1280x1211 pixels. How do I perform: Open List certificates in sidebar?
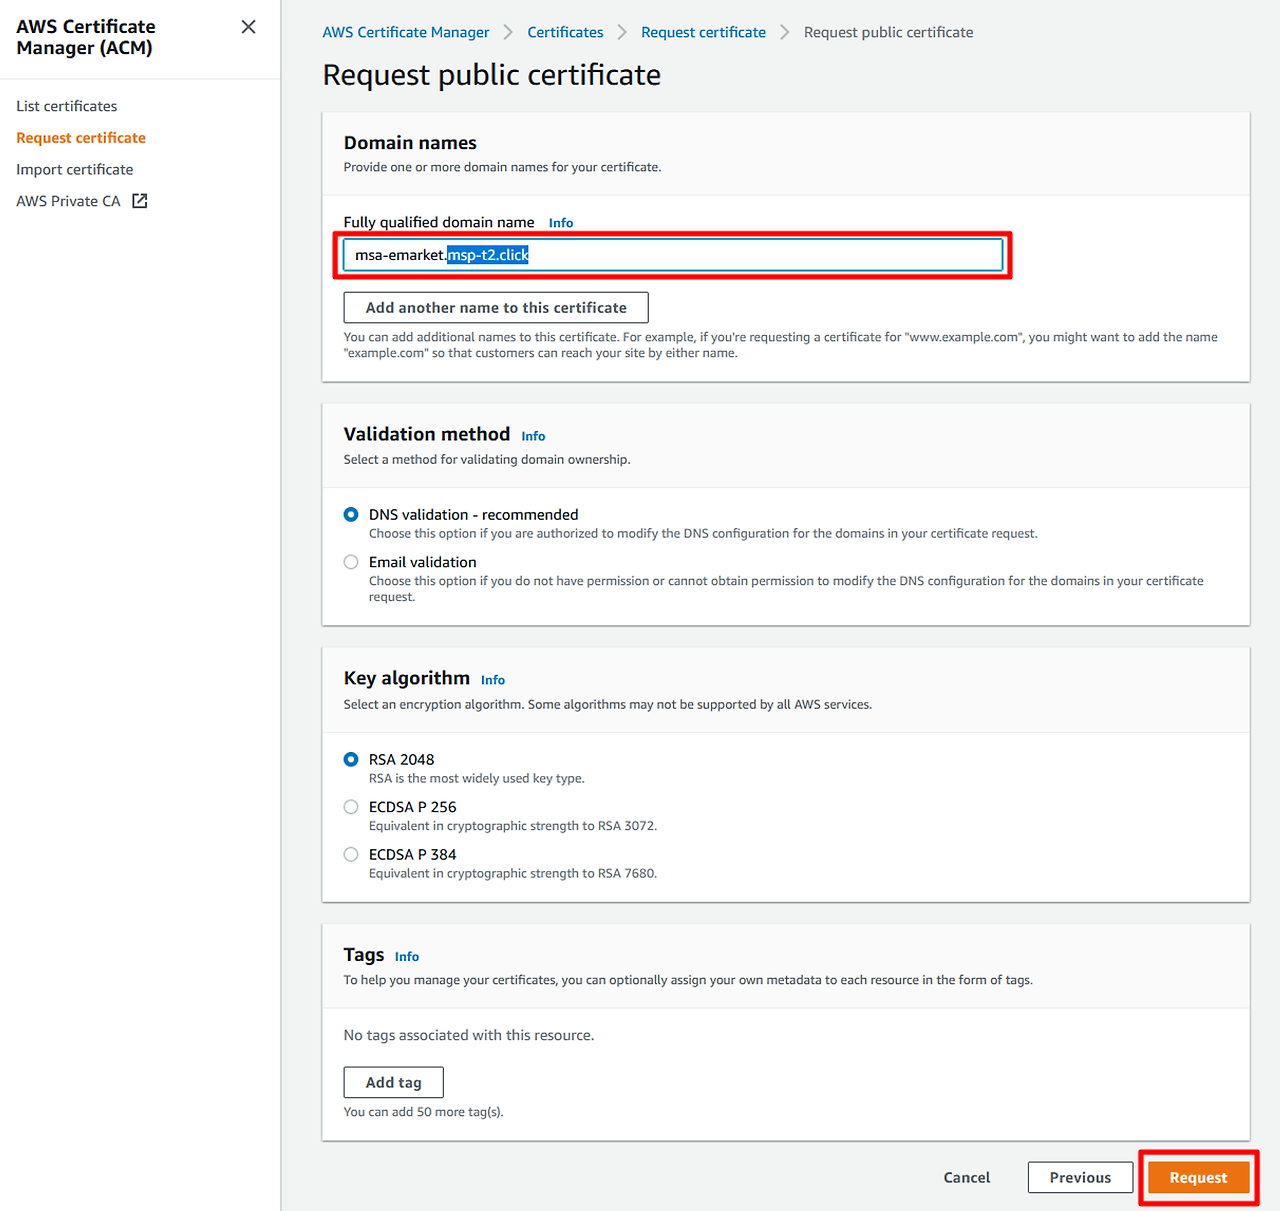click(67, 106)
